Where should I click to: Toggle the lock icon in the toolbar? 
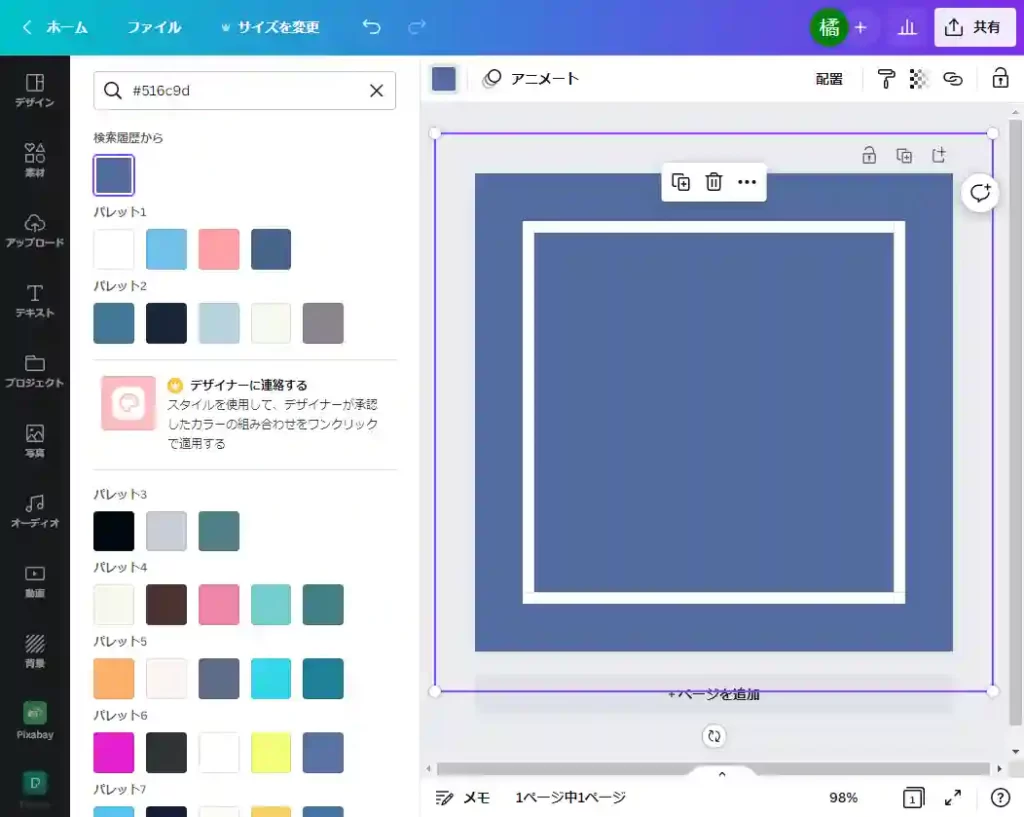point(1000,79)
